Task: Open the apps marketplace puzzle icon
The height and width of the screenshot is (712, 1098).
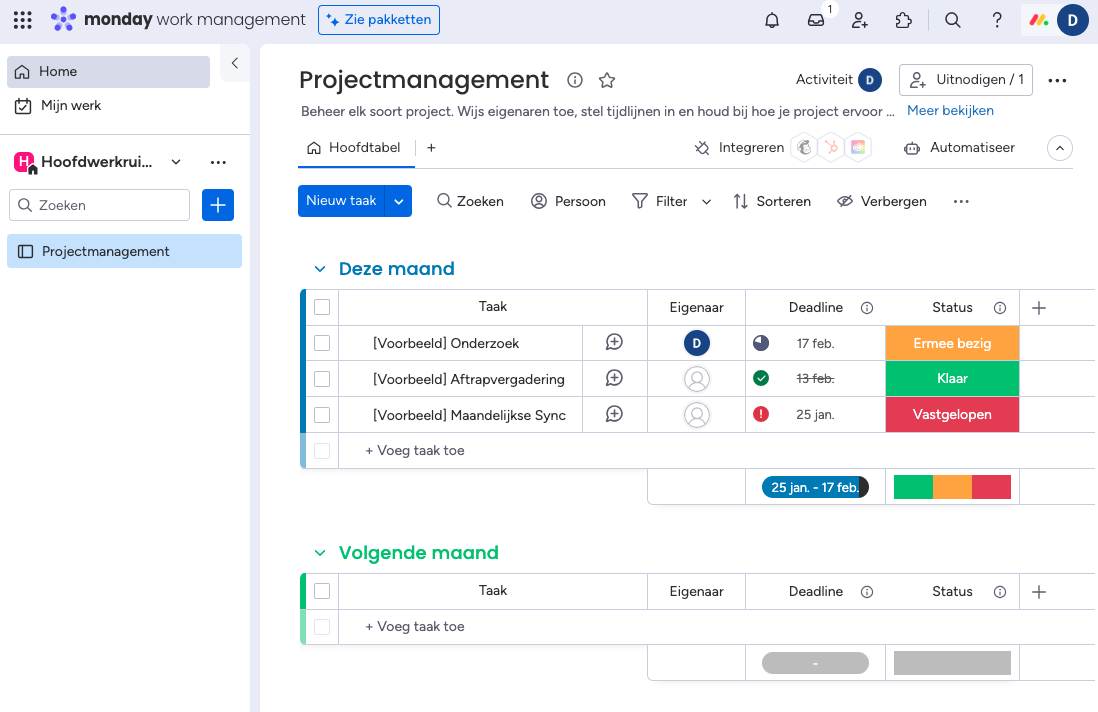Action: coord(904,20)
